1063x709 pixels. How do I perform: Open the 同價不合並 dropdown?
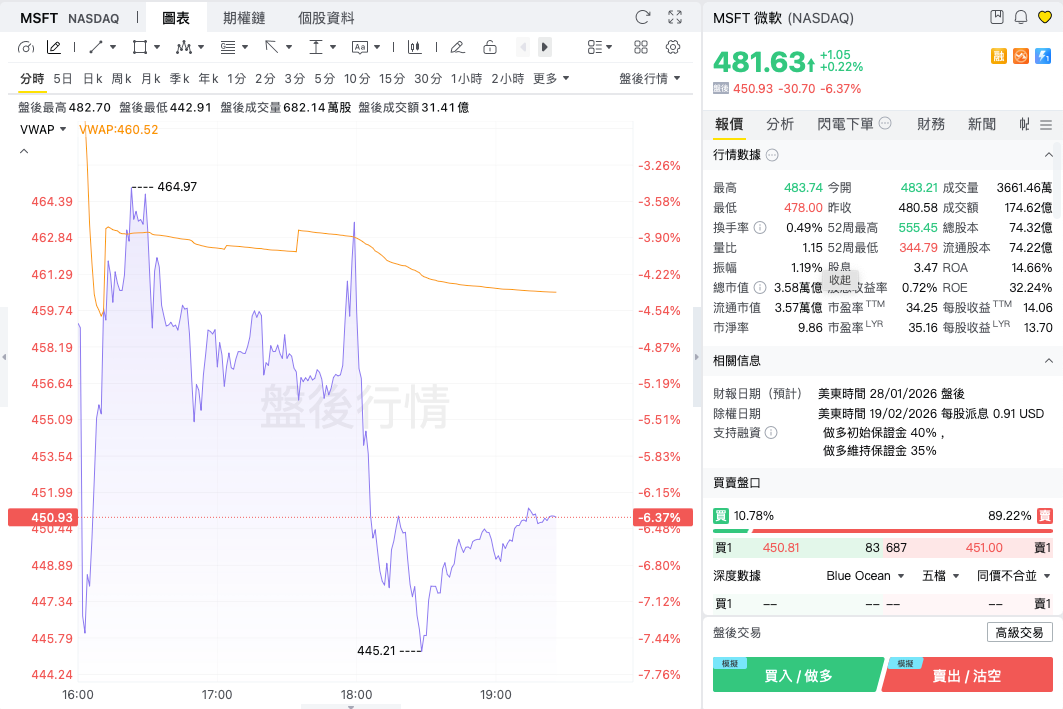click(x=1013, y=575)
